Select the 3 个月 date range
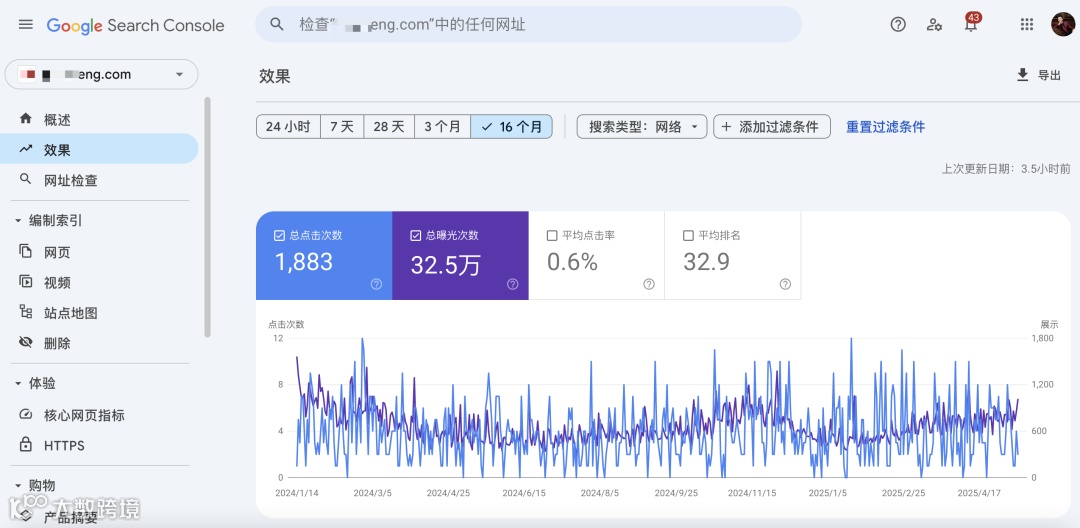The height and width of the screenshot is (528, 1080). pyautogui.click(x=443, y=127)
